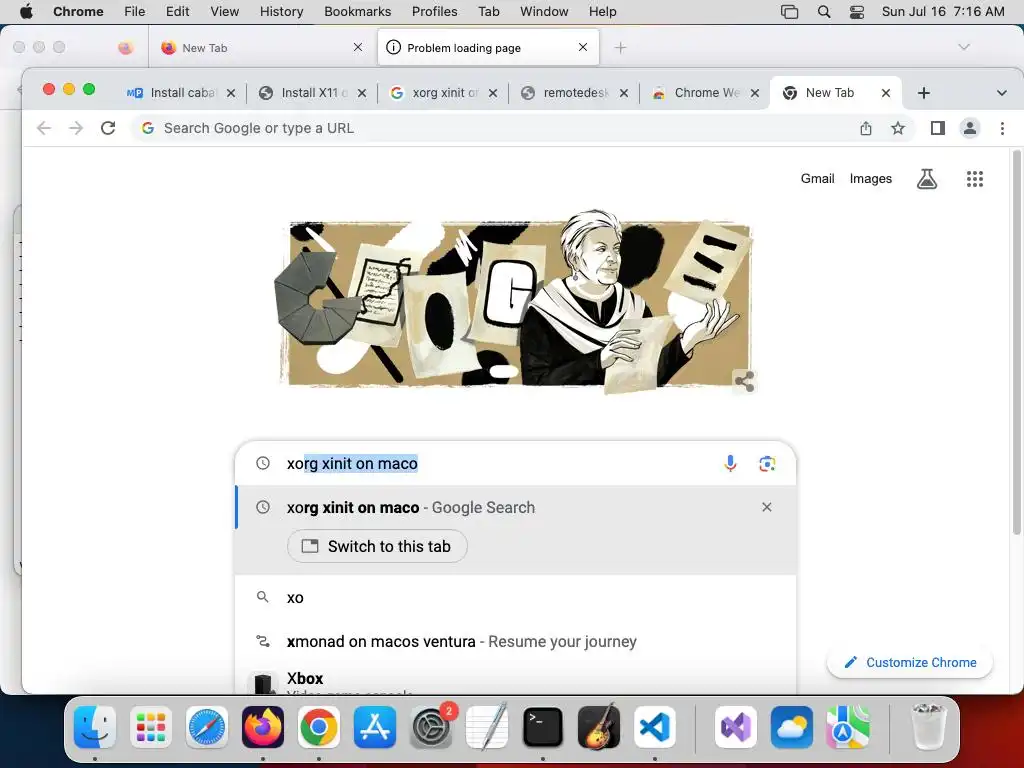The height and width of the screenshot is (768, 1024).
Task: Open GarageBand from the Dock
Action: tap(599, 727)
